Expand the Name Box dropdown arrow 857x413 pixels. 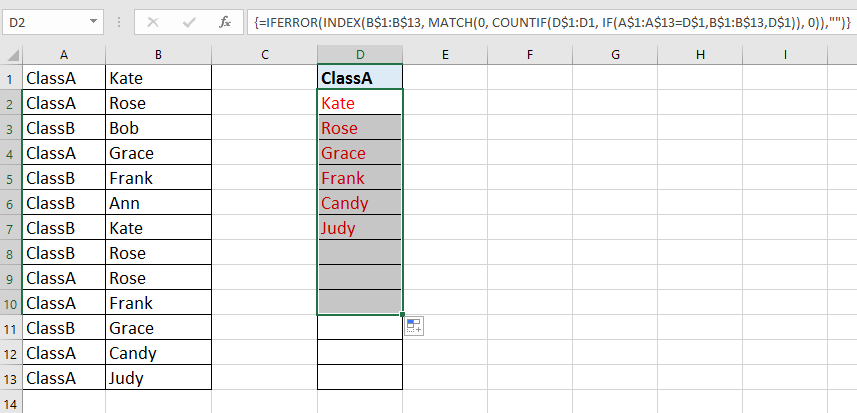tap(93, 20)
